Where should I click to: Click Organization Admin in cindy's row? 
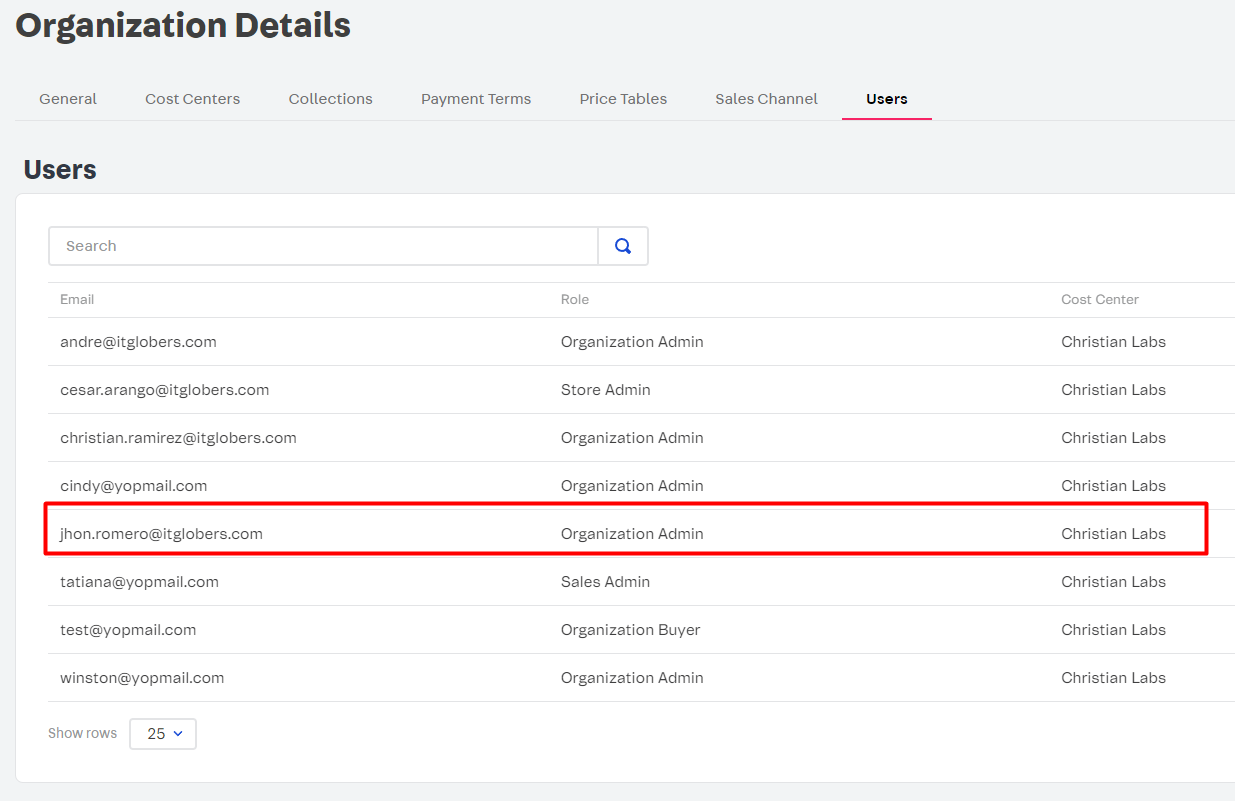[x=632, y=486]
